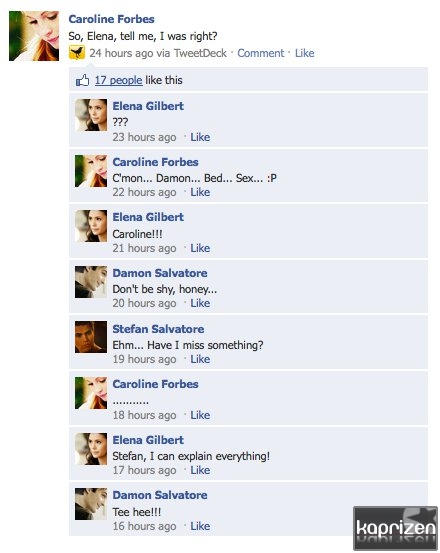Open the Kaprizen watermark logo
Screen dimensions: 440x553
(x=395, y=528)
